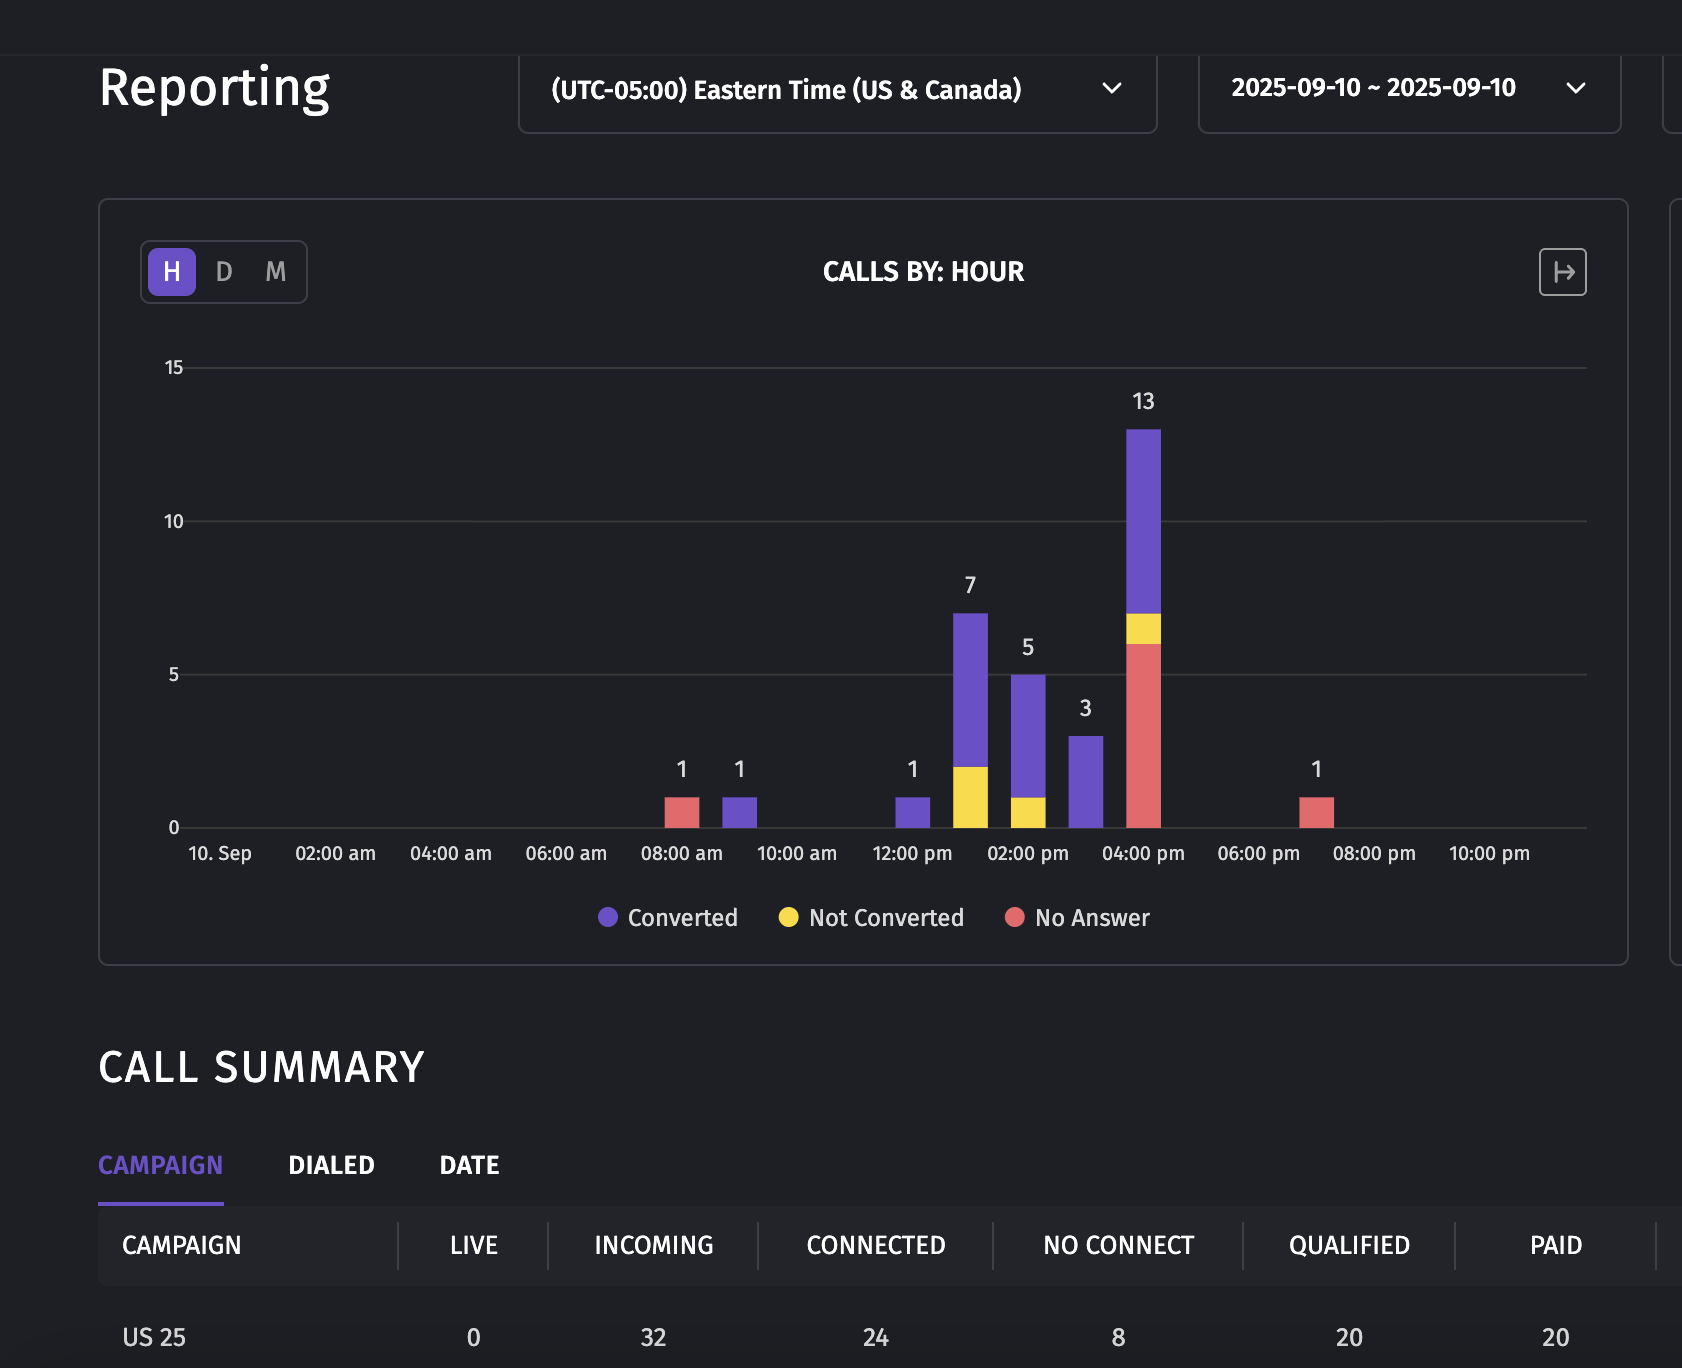Sort by the INCOMING column header
The width and height of the screenshot is (1682, 1368).
coord(653,1246)
